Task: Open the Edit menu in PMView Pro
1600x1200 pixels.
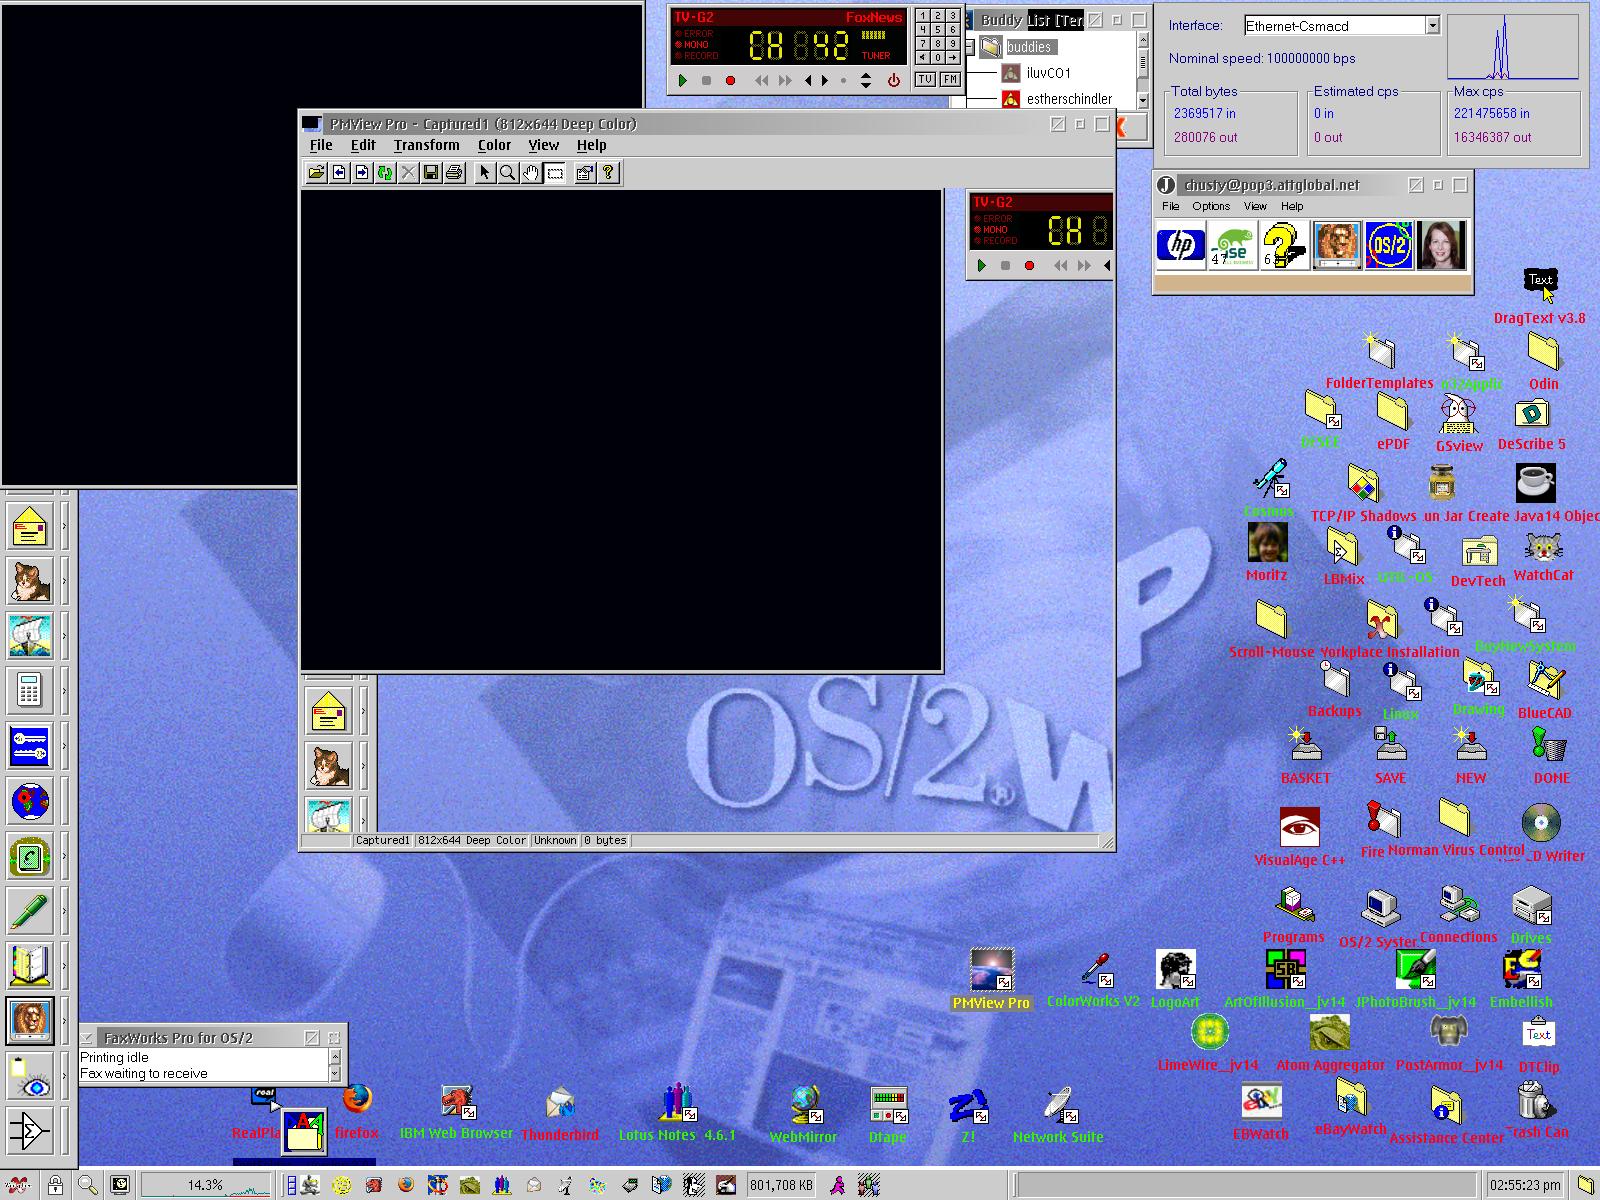Action: [363, 145]
